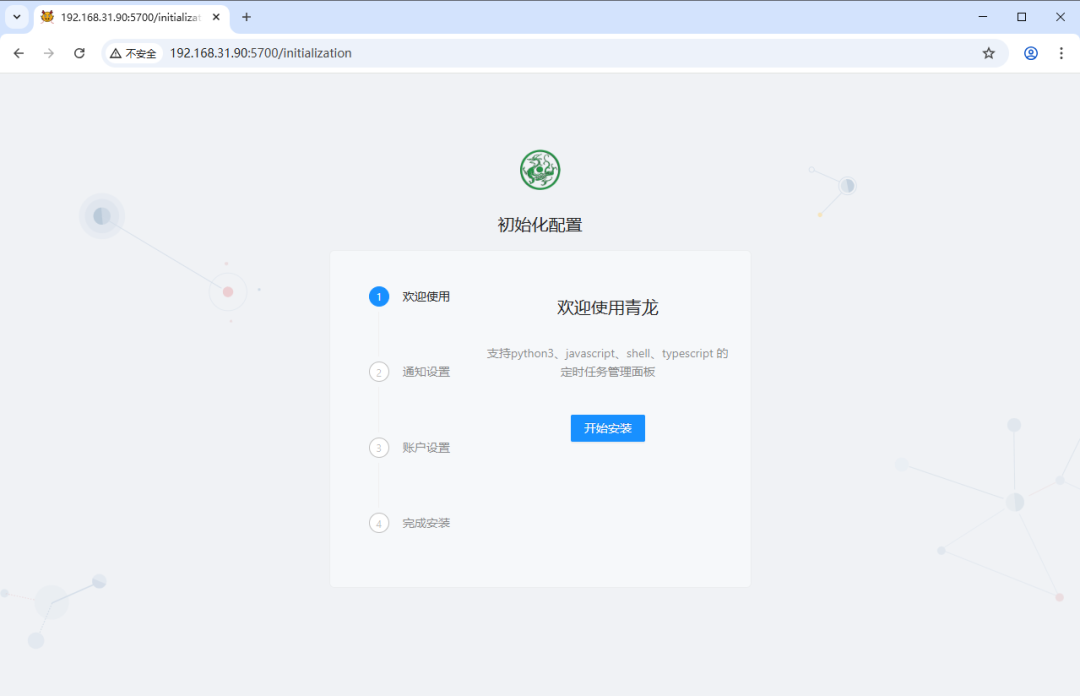Click the browser forward arrow icon
Image resolution: width=1080 pixels, height=696 pixels.
[48, 53]
